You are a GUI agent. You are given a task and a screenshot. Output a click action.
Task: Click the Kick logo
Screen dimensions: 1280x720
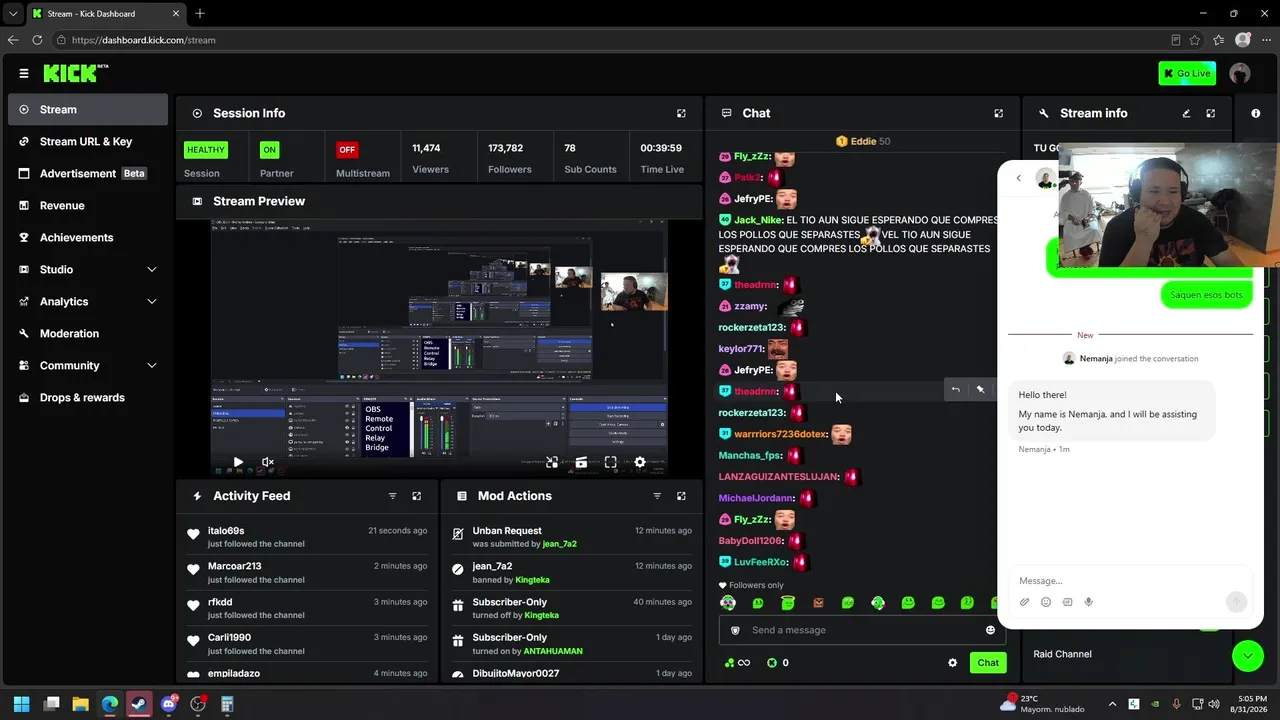click(x=75, y=73)
